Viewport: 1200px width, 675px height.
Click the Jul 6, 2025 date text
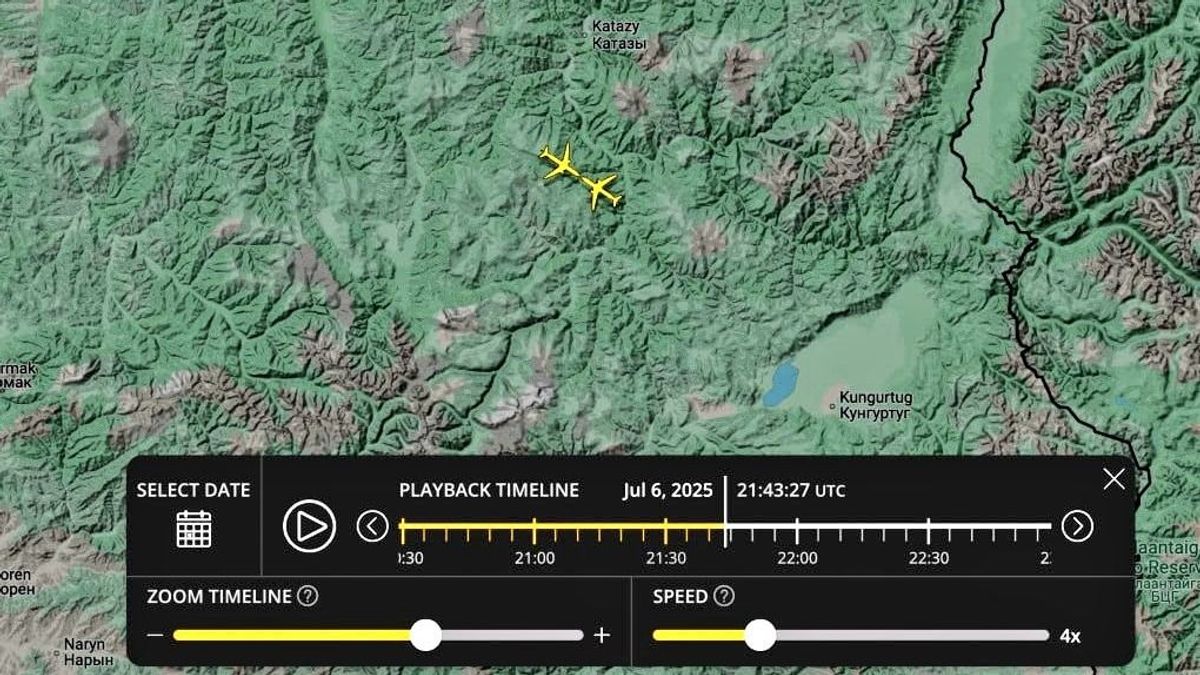667,490
